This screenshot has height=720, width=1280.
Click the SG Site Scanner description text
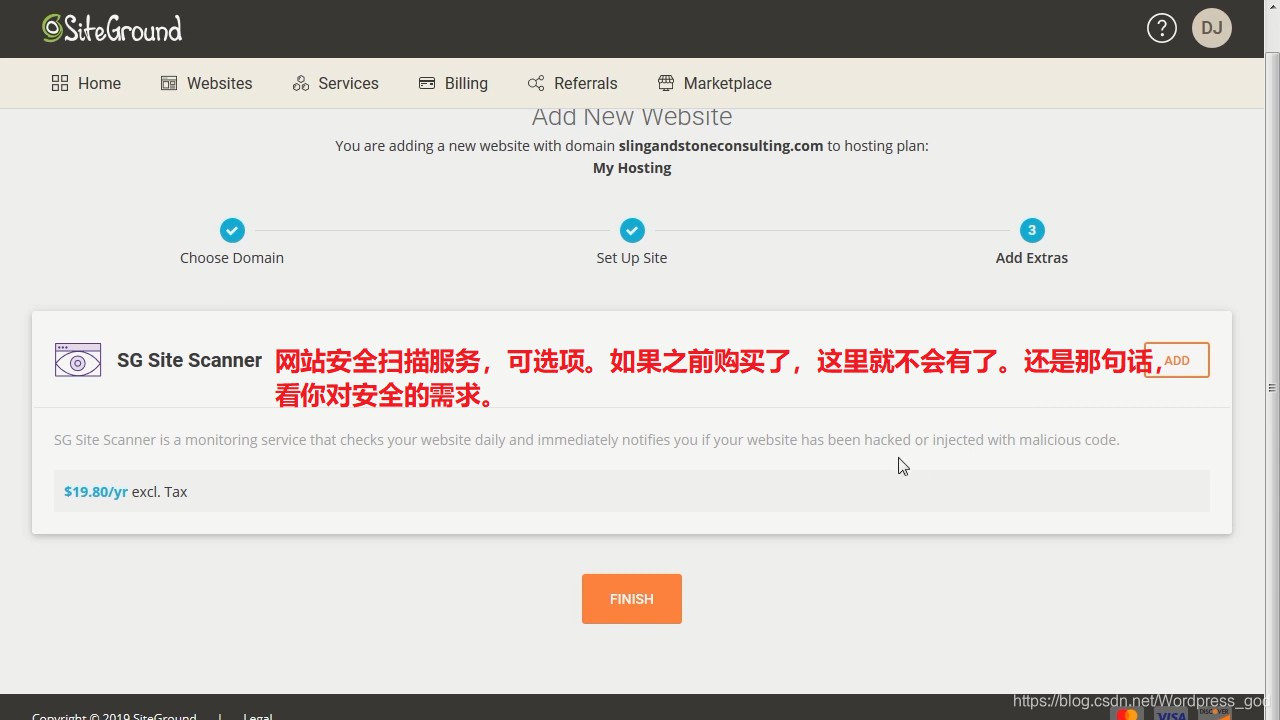click(x=587, y=440)
